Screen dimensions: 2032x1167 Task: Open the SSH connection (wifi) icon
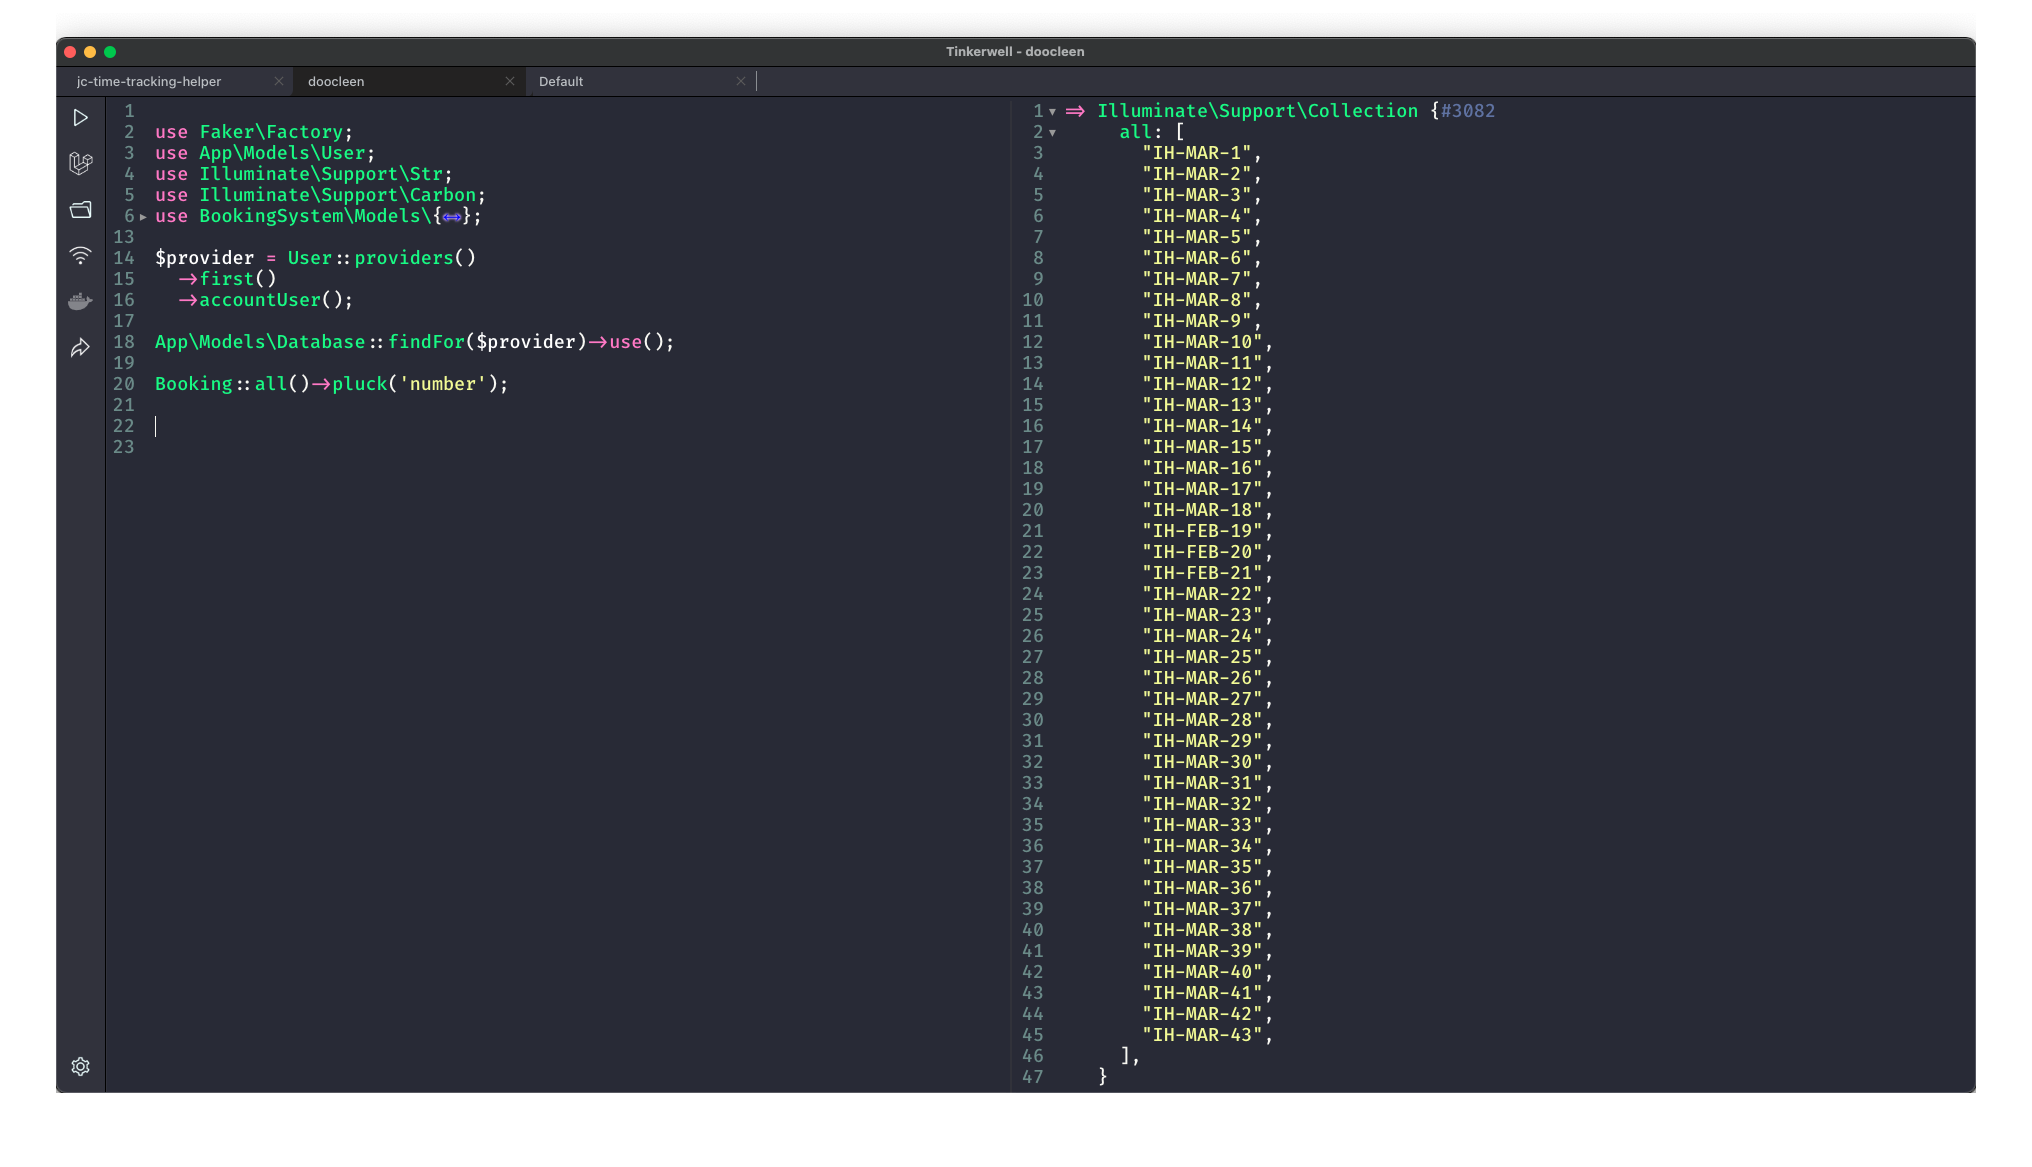coord(81,256)
